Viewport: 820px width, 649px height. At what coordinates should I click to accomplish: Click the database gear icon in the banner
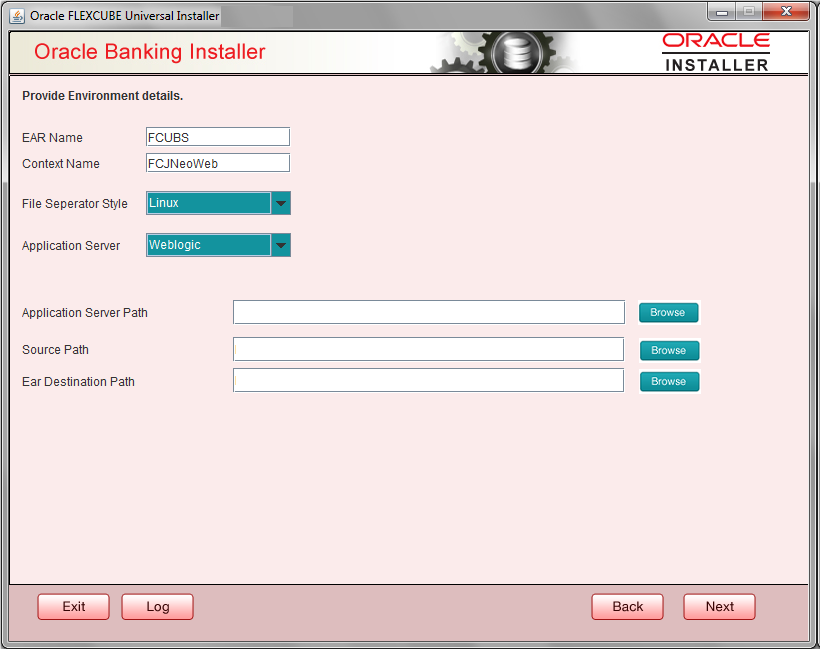click(x=517, y=52)
